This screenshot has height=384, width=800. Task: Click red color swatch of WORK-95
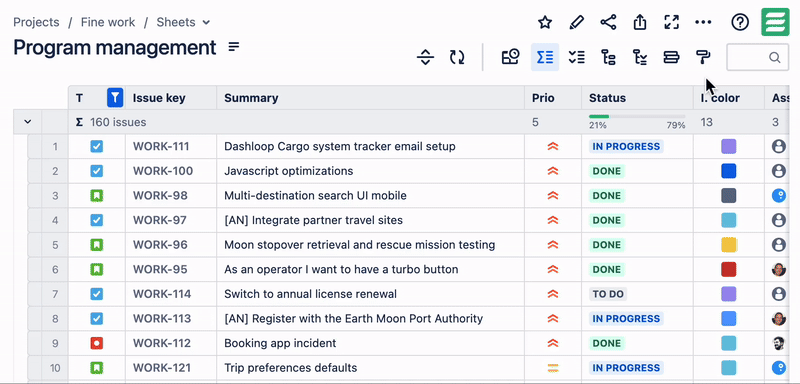coord(729,269)
